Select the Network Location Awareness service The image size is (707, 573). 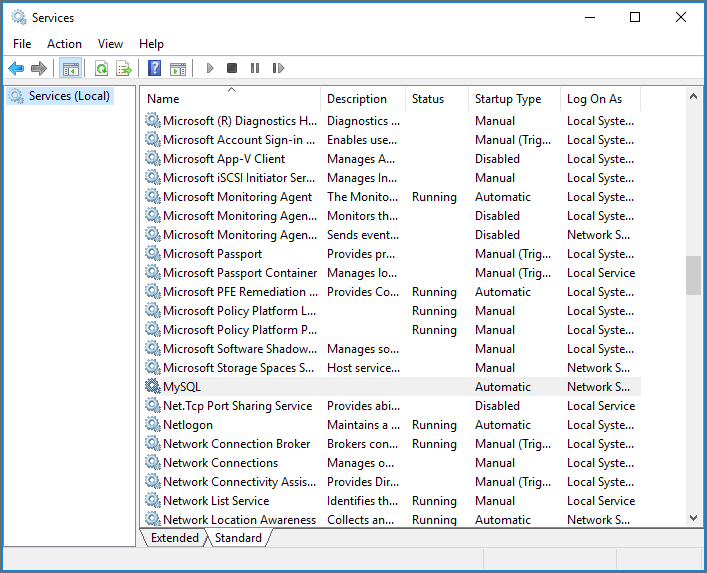(x=239, y=519)
